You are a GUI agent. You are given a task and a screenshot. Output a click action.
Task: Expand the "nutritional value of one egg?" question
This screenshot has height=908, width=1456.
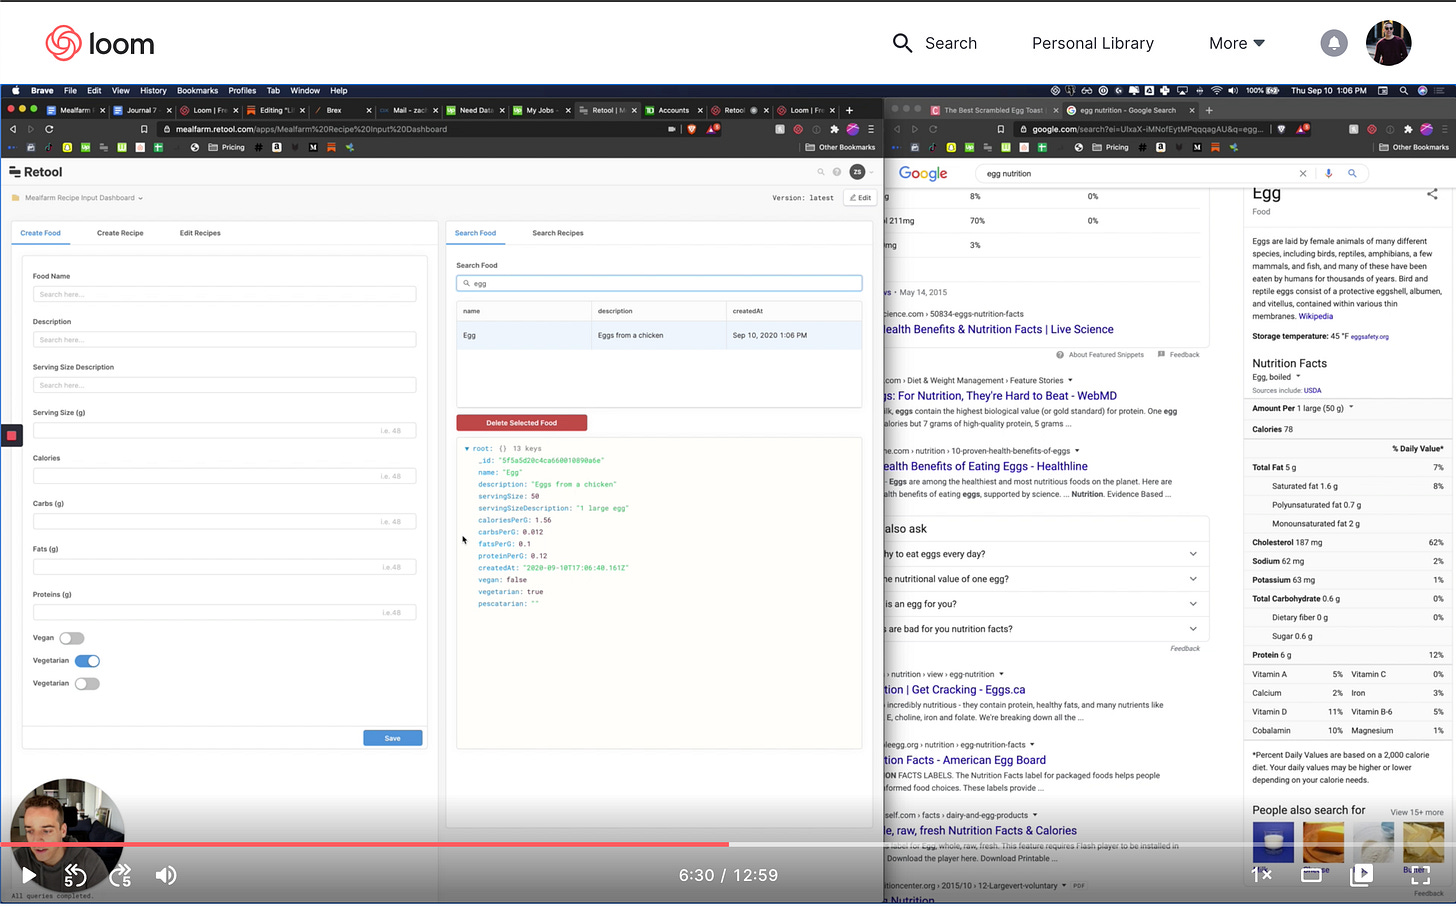coord(1193,579)
